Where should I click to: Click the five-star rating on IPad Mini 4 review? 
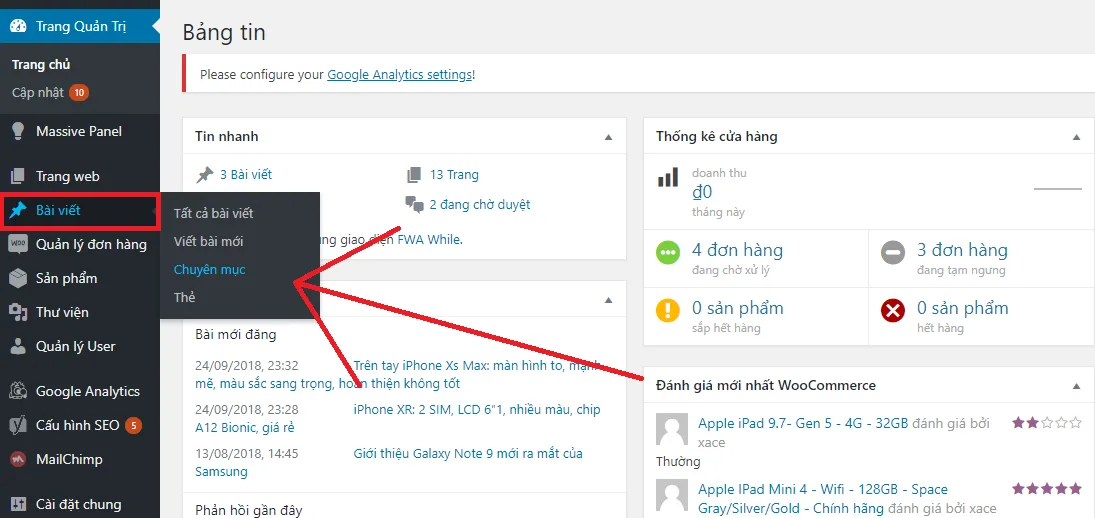(1048, 488)
